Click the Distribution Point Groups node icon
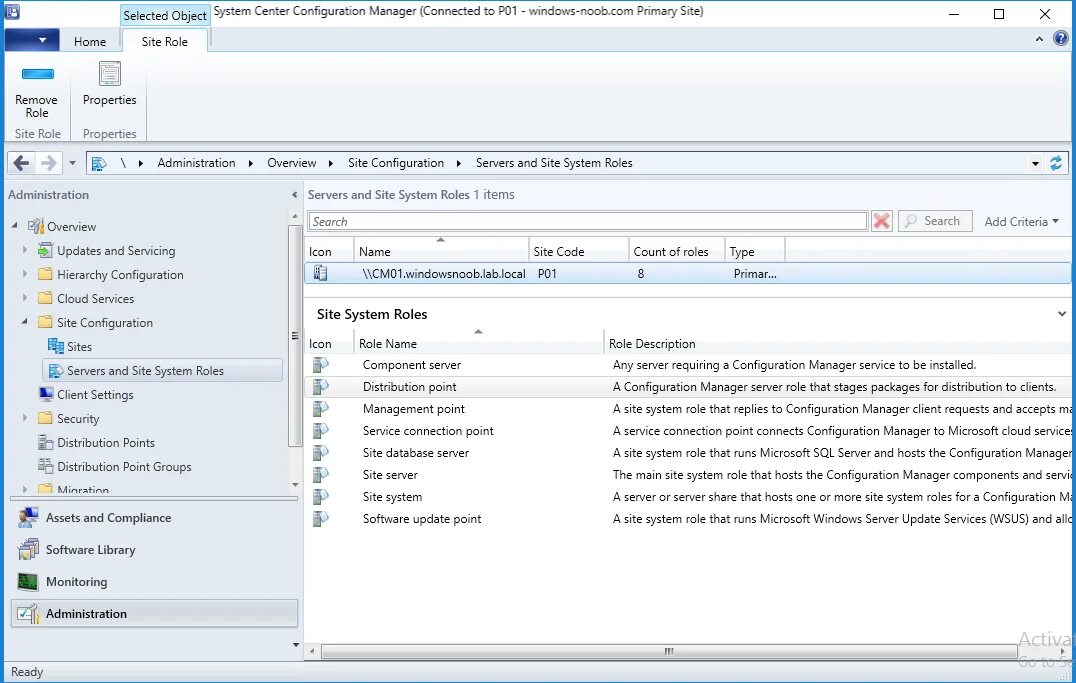Screen dimensions: 1076x683 (x=45, y=466)
